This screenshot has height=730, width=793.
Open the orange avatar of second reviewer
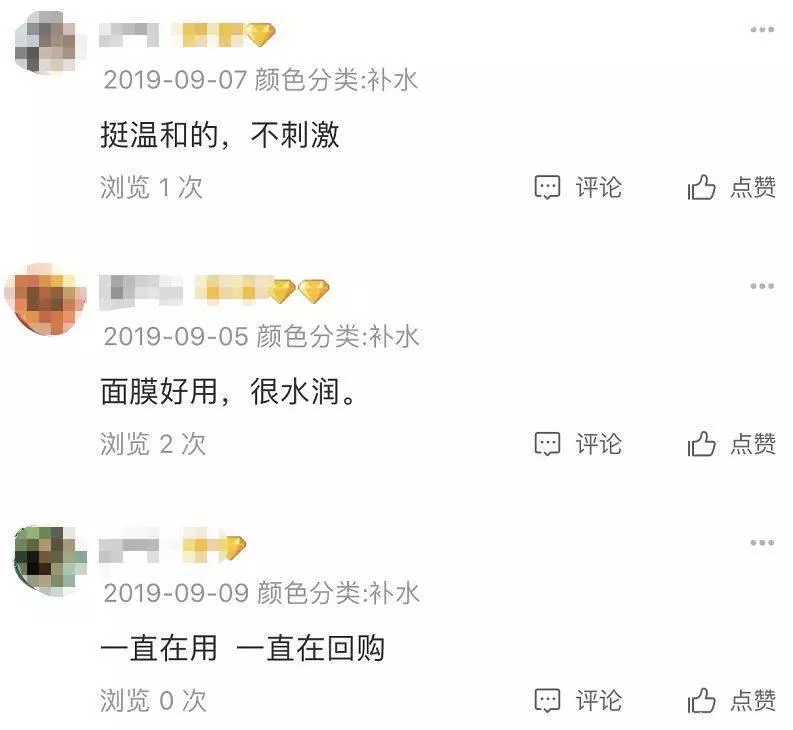[x=46, y=299]
